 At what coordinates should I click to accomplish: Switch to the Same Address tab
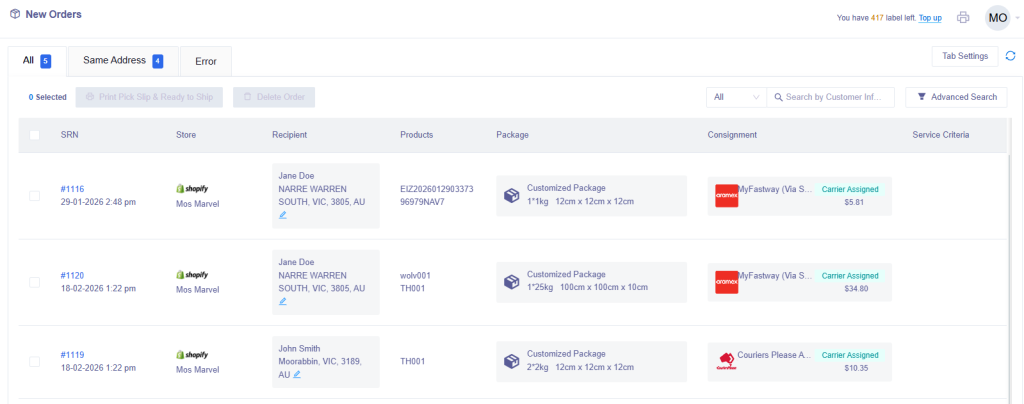pyautogui.click(x=122, y=61)
